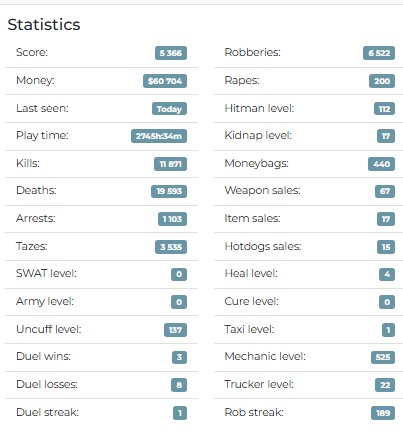This screenshot has width=403, height=433.
Task: Select the Hitman level value 112
Action: tap(384, 109)
